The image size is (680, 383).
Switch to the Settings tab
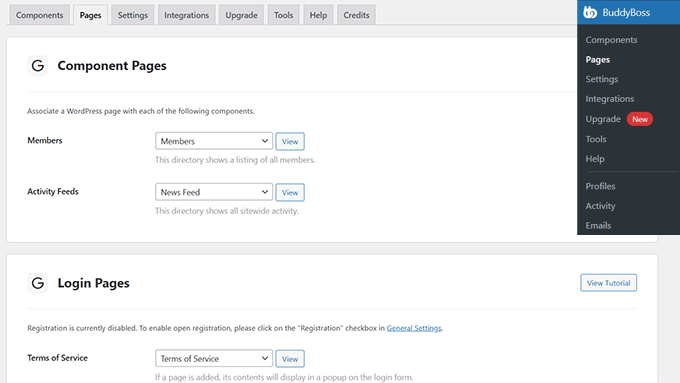133,15
